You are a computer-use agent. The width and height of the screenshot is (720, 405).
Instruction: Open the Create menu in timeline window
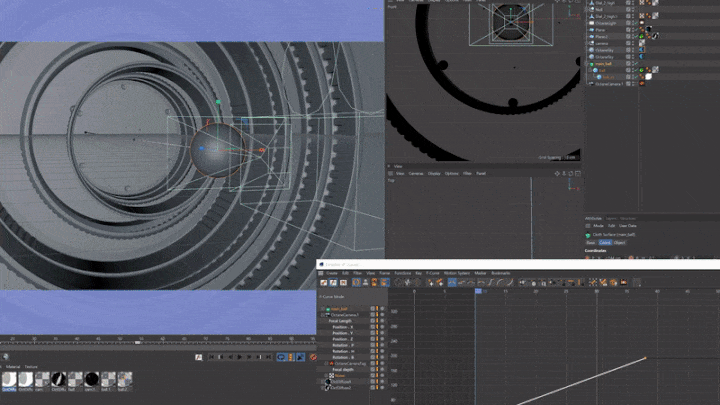click(x=332, y=273)
